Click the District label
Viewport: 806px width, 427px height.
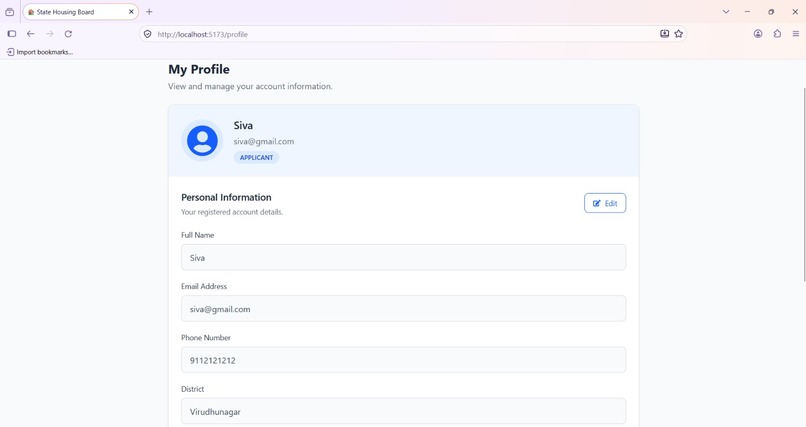(192, 389)
